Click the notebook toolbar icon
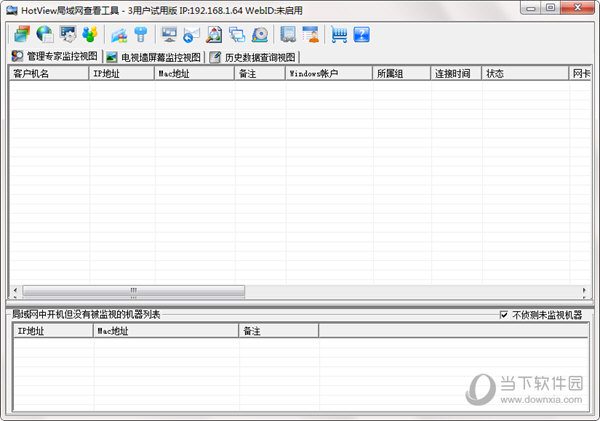 [x=288, y=34]
